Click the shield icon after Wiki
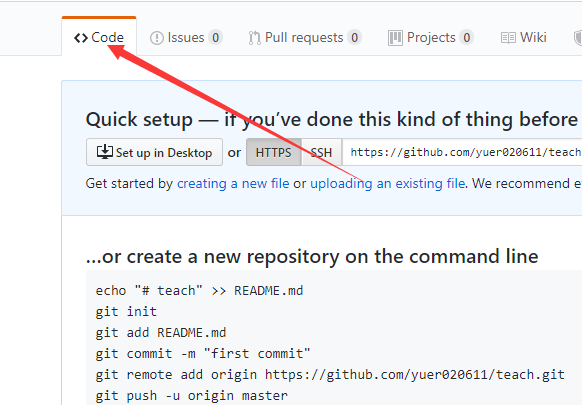 coord(578,38)
